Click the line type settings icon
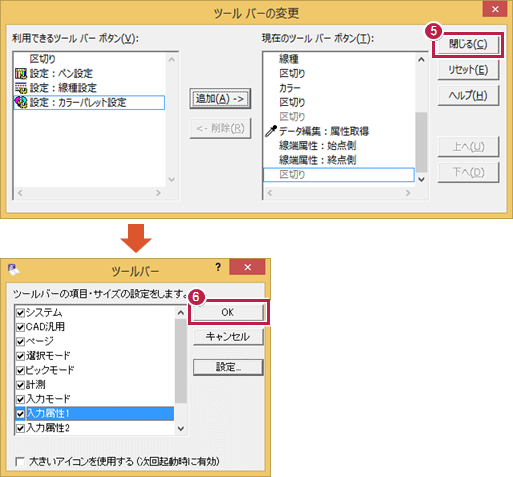The width and height of the screenshot is (513, 477). (x=21, y=88)
